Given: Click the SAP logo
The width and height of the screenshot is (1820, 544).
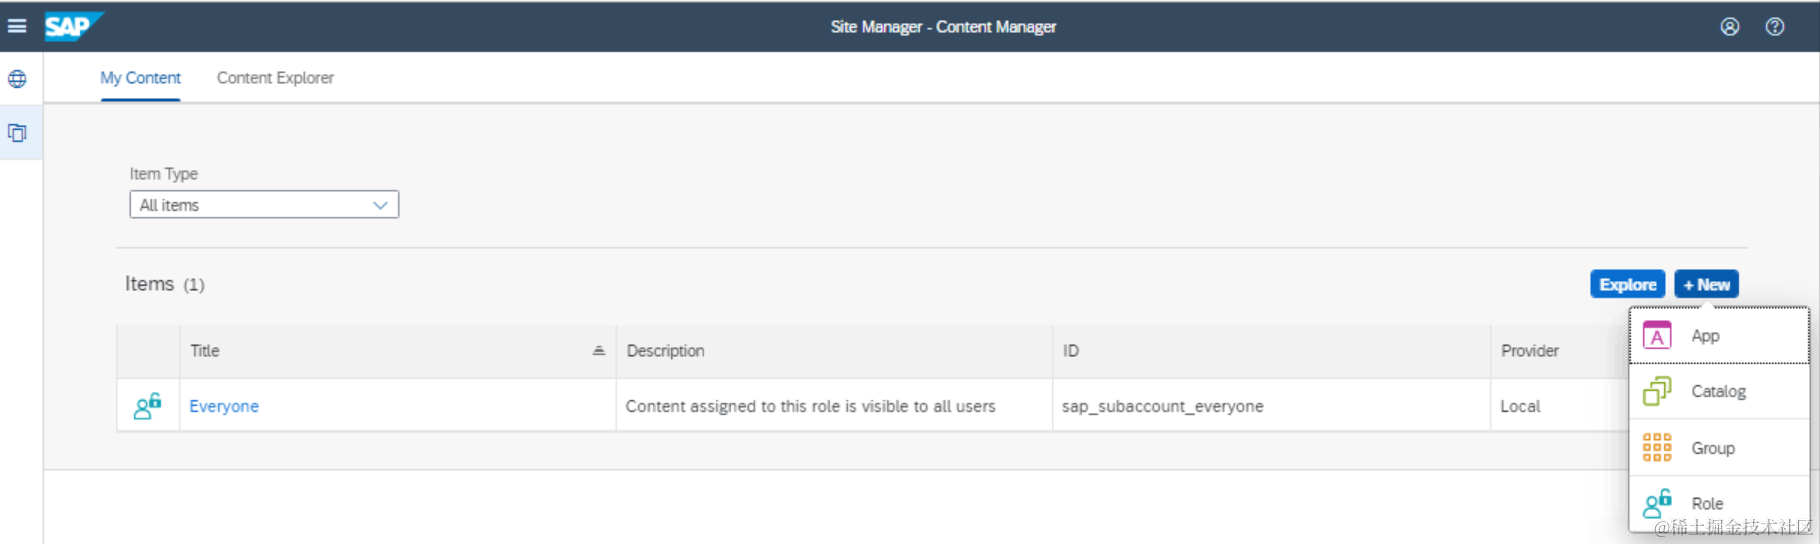Looking at the screenshot, I should pos(72,26).
